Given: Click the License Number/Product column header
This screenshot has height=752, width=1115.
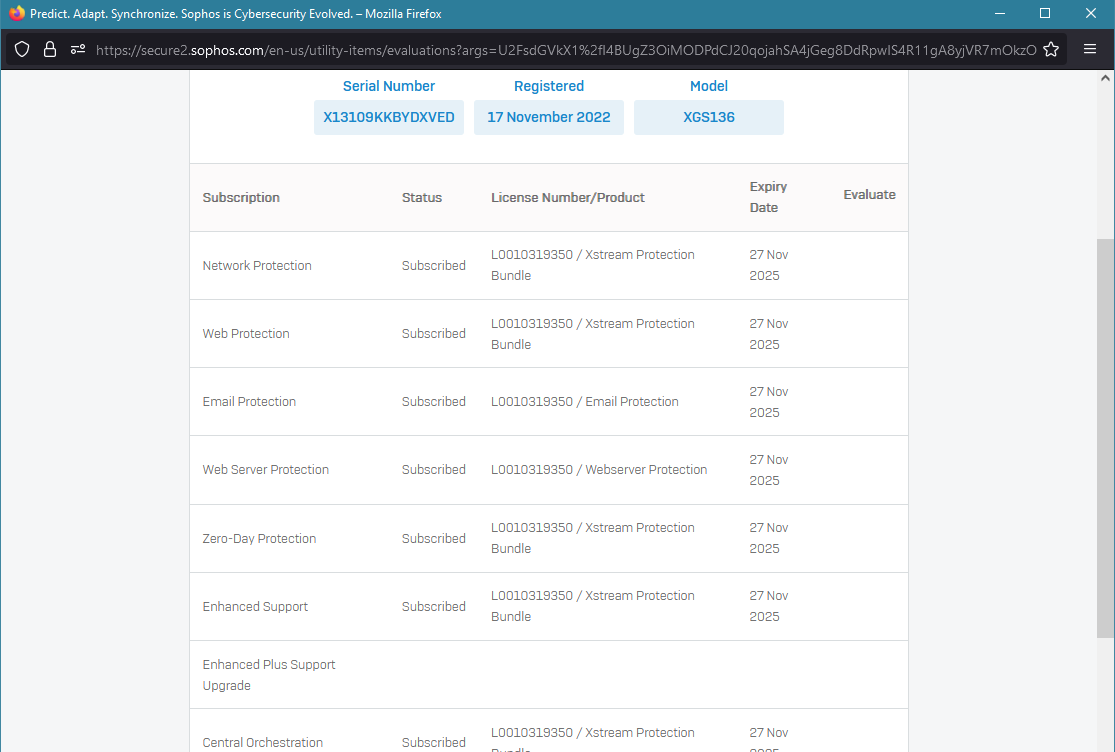Looking at the screenshot, I should click(567, 198).
